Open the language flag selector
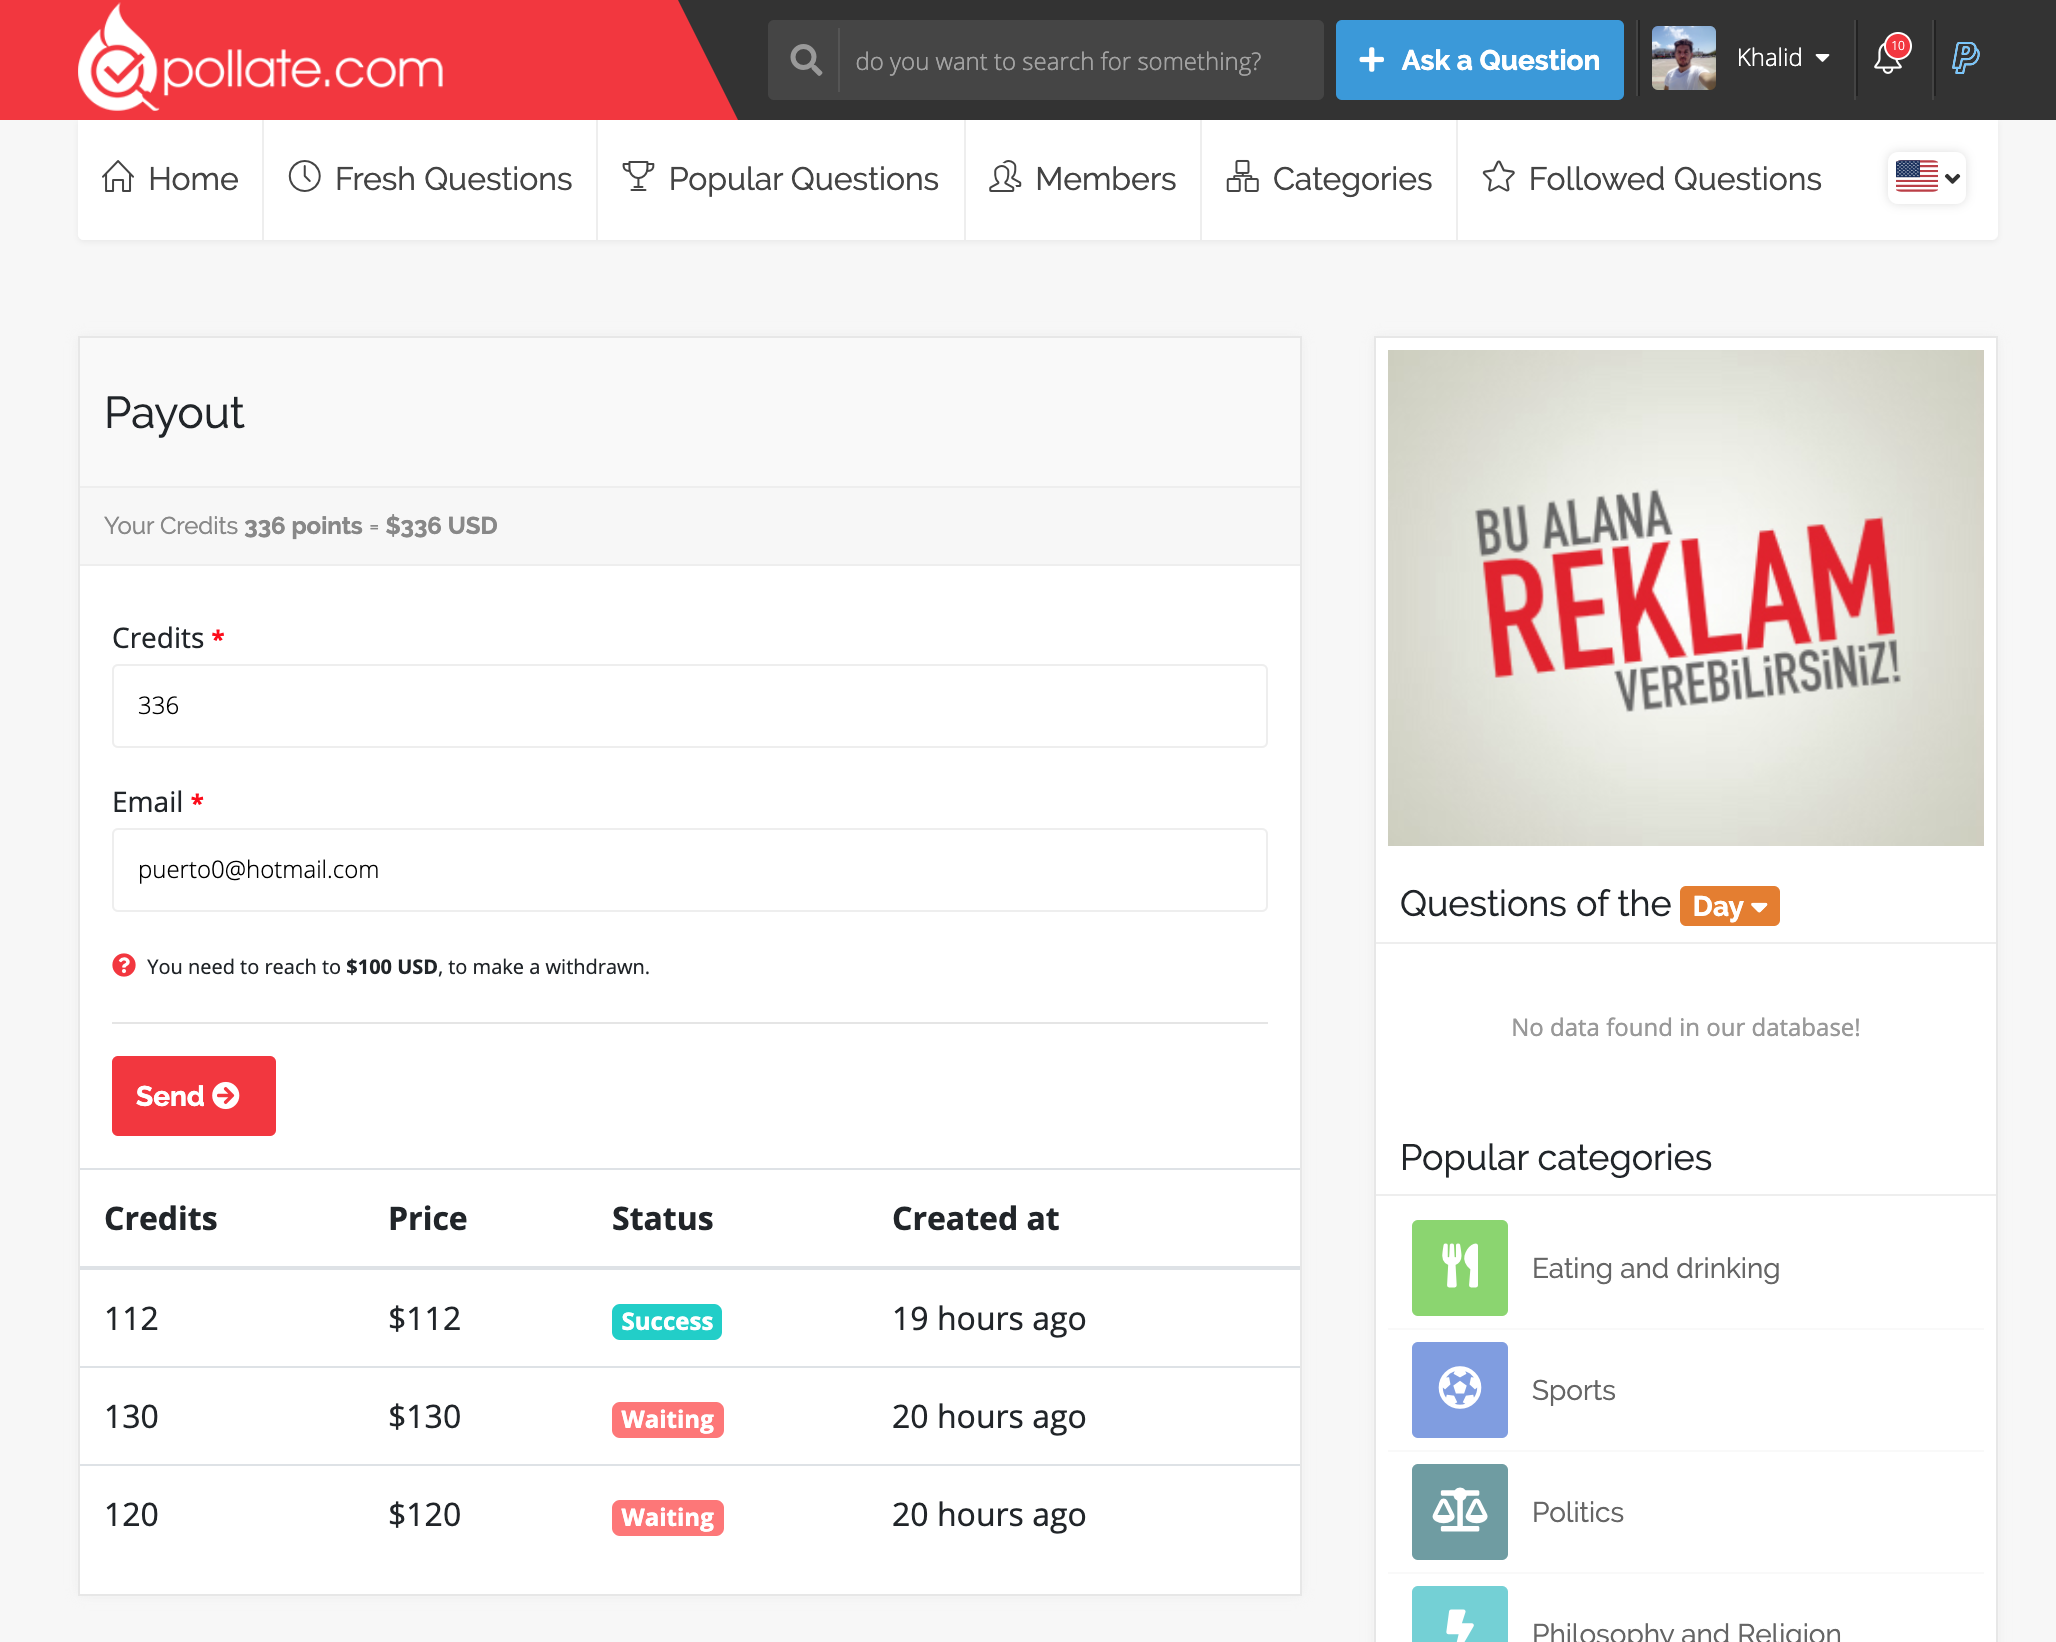 pos(1926,178)
